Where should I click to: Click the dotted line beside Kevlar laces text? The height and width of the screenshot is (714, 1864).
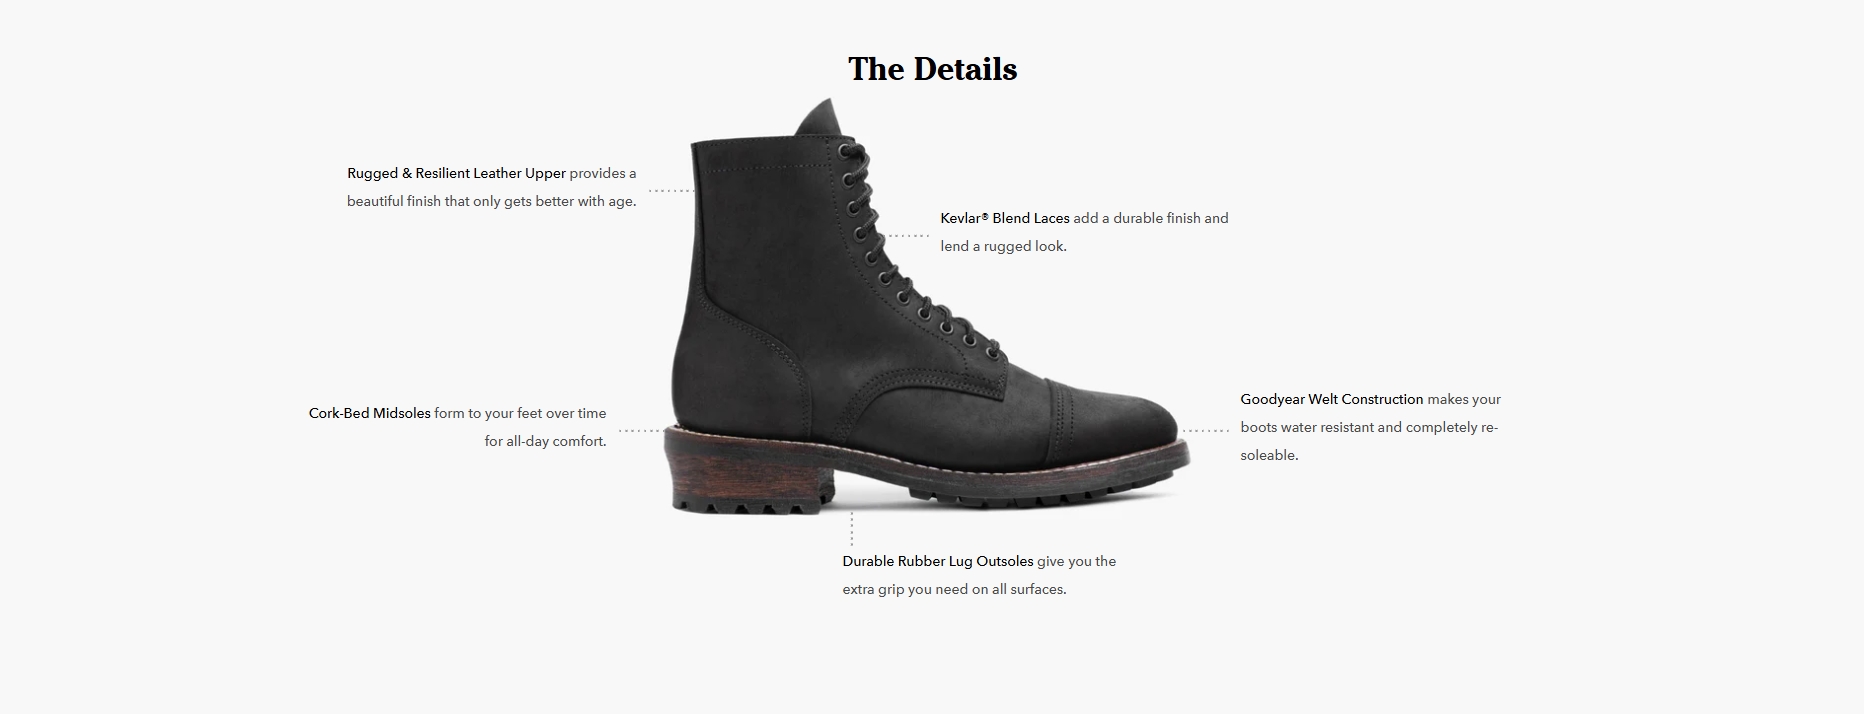pyautogui.click(x=908, y=236)
